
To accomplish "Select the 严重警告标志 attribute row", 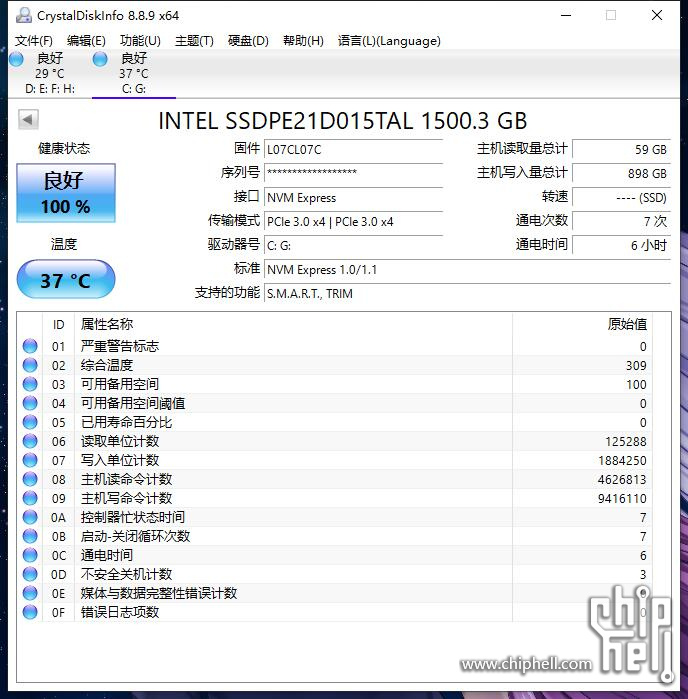I will [334, 346].
